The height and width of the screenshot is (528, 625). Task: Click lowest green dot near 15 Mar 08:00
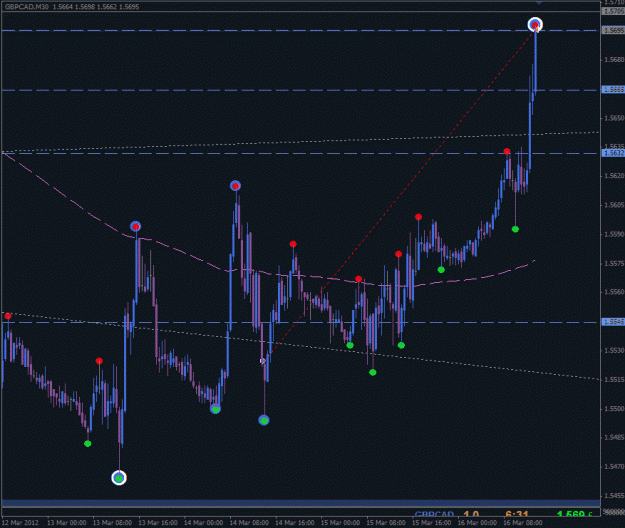click(373, 373)
